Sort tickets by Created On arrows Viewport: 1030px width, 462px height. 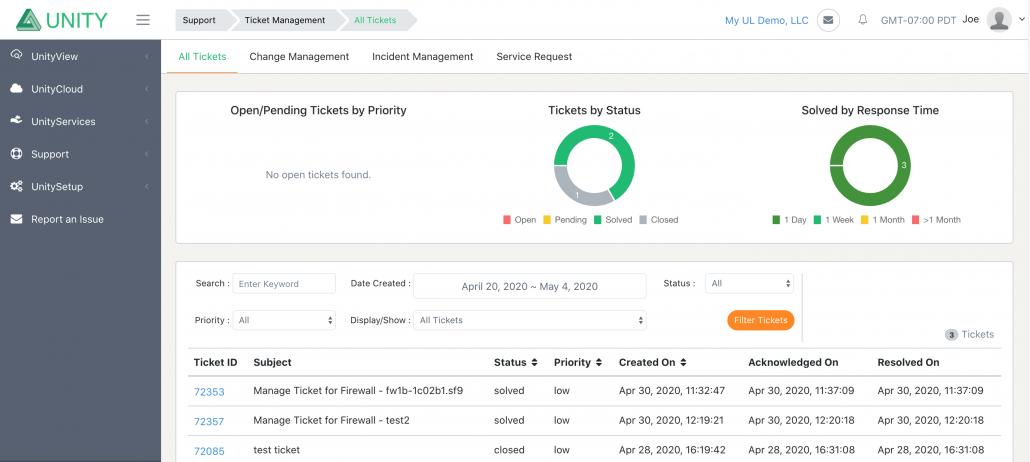click(683, 362)
